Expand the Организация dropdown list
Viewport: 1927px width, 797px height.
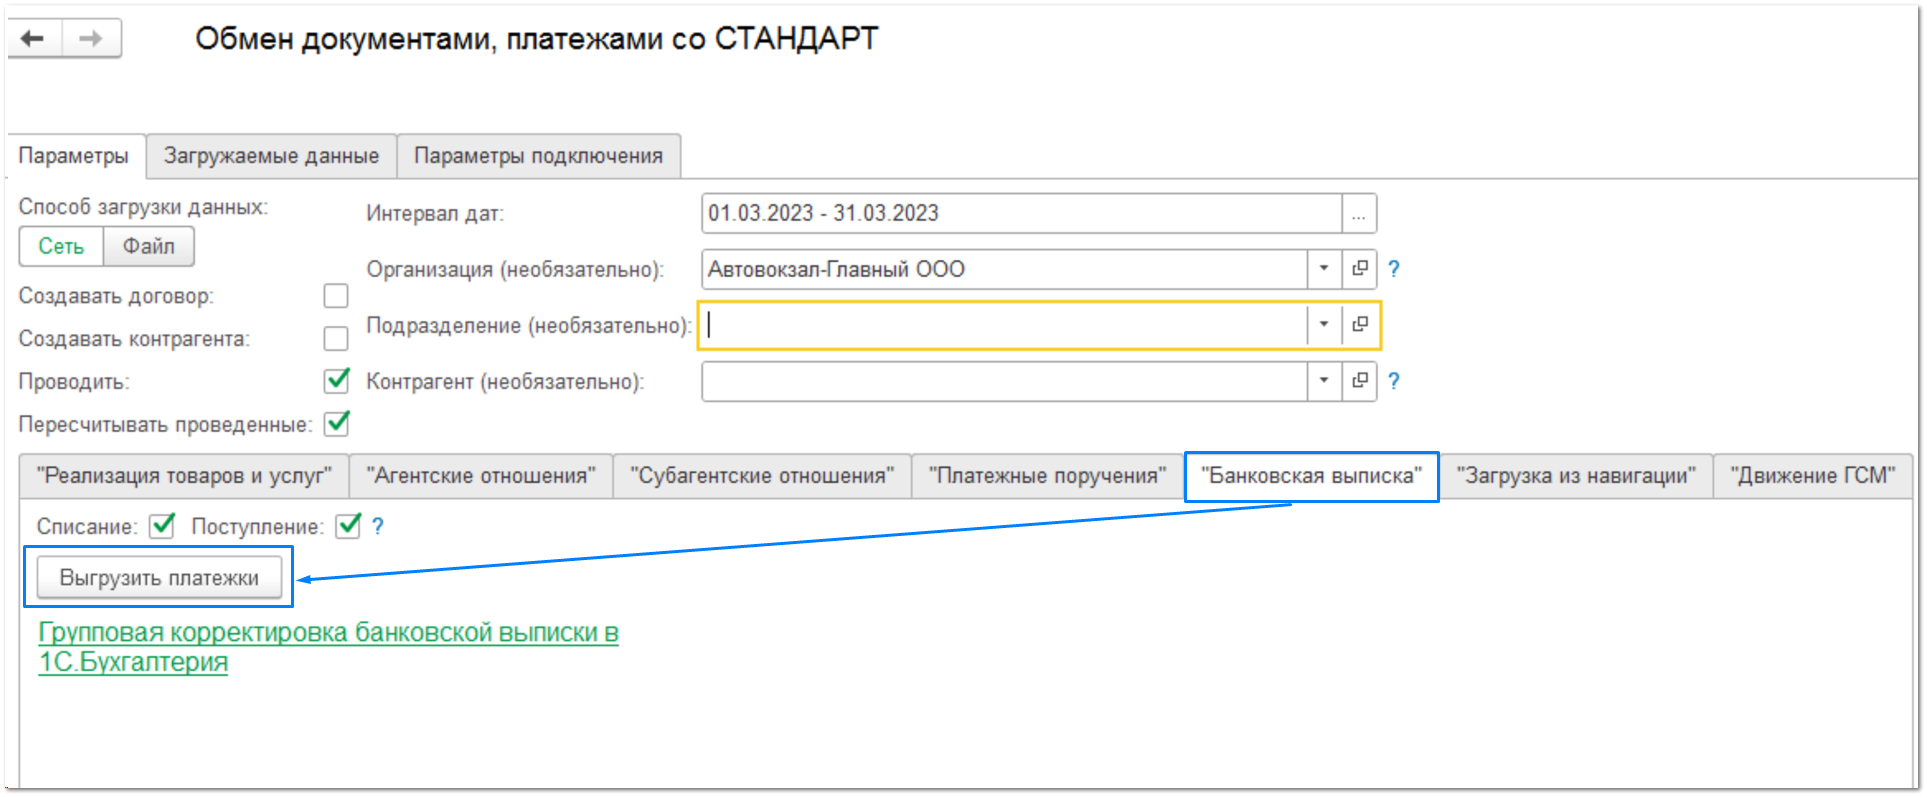coord(1323,269)
